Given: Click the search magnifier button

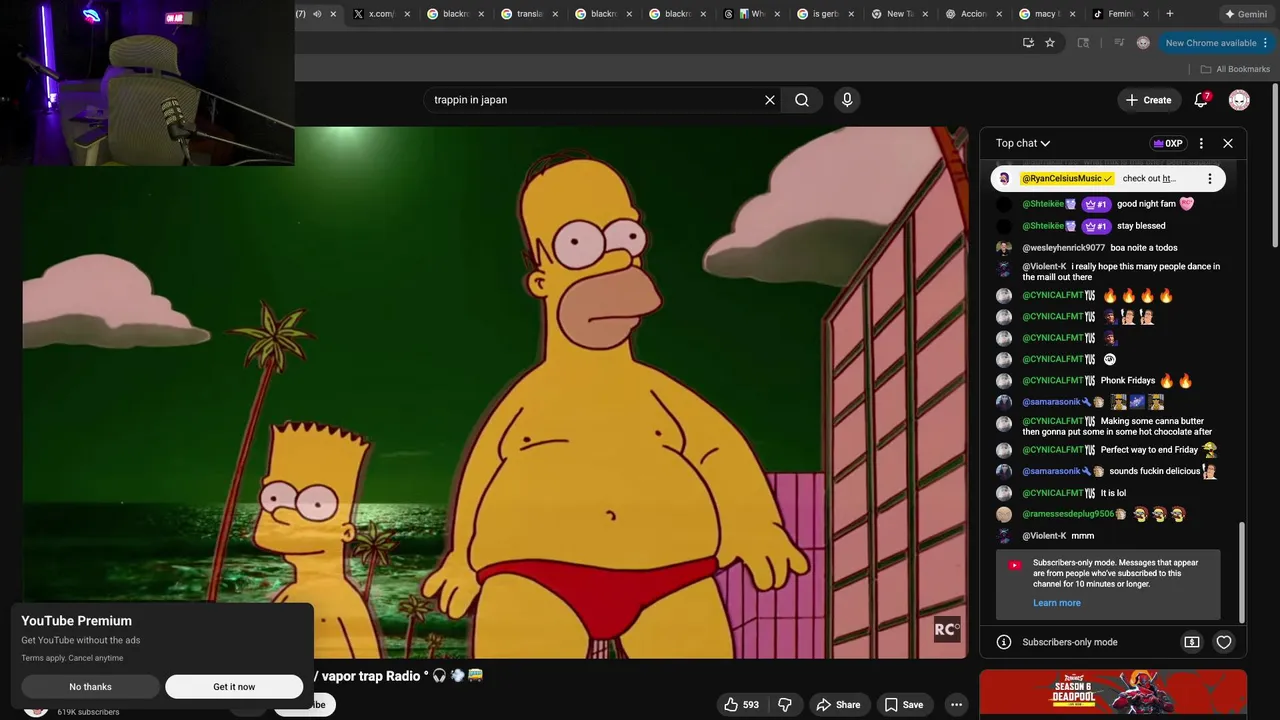Looking at the screenshot, I should point(802,100).
